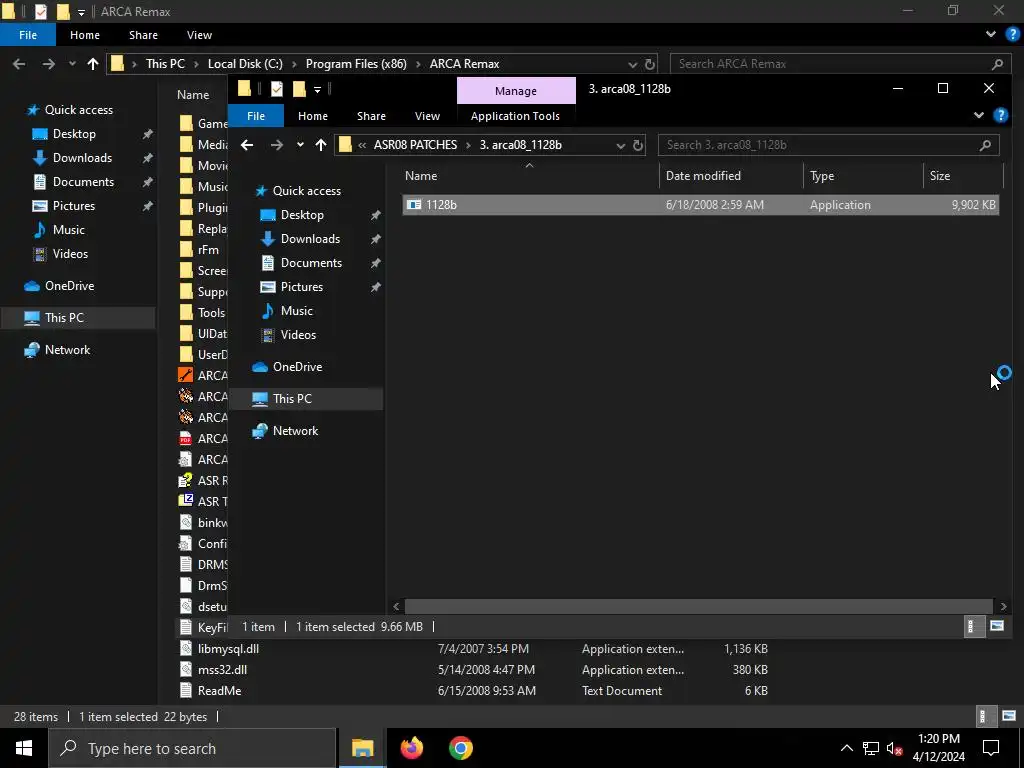Screen dimensions: 1024x768
Task: Select Network in ARCA Remax window sidebar
Action: pos(67,350)
